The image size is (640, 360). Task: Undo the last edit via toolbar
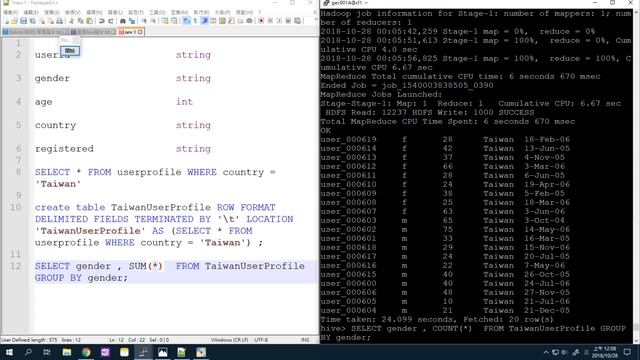pyautogui.click(x=101, y=21)
